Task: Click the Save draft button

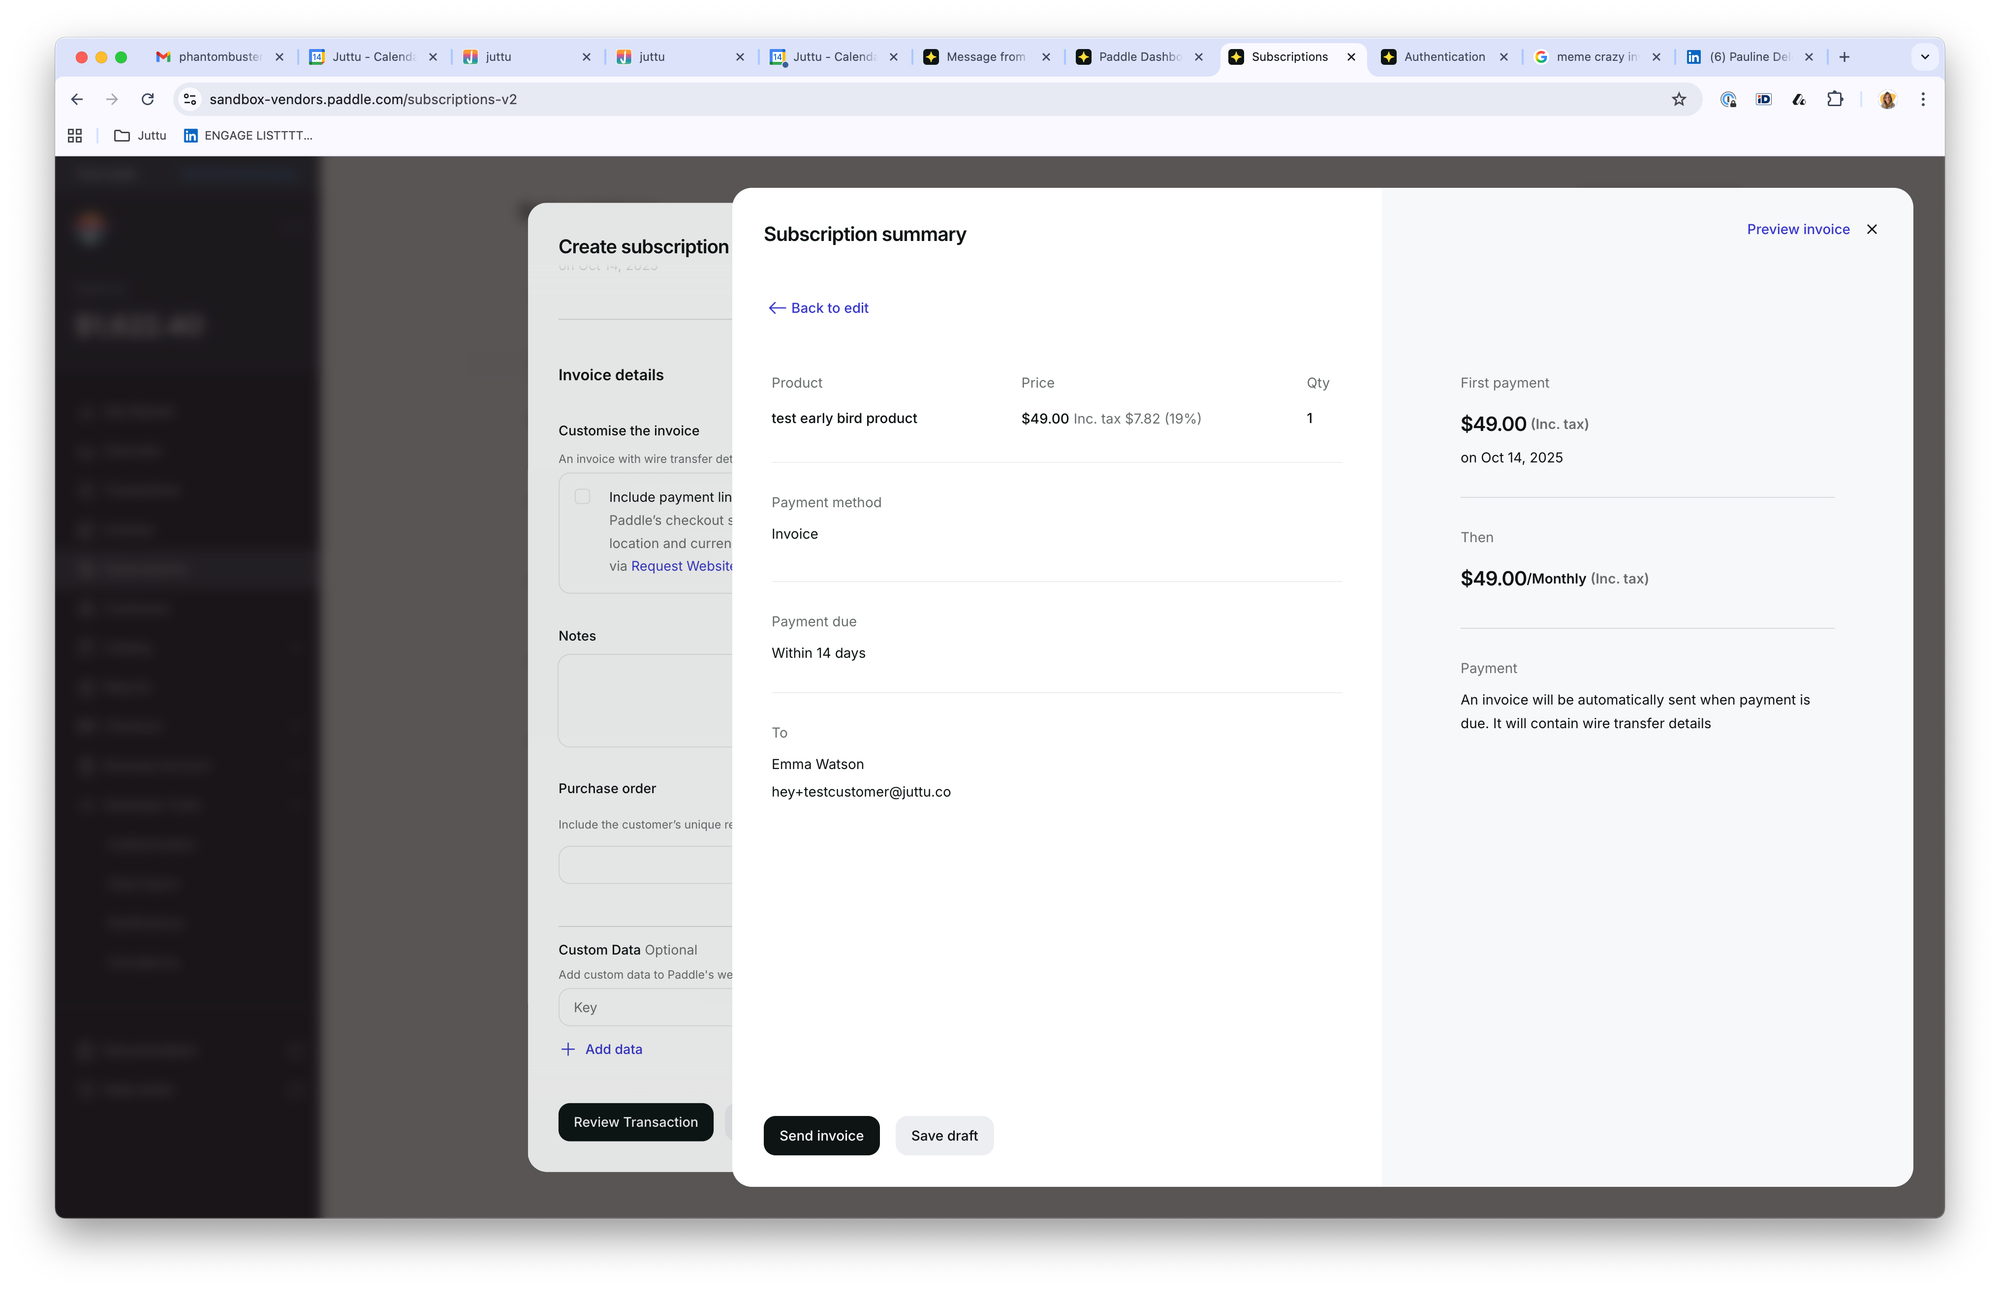Action: point(943,1135)
